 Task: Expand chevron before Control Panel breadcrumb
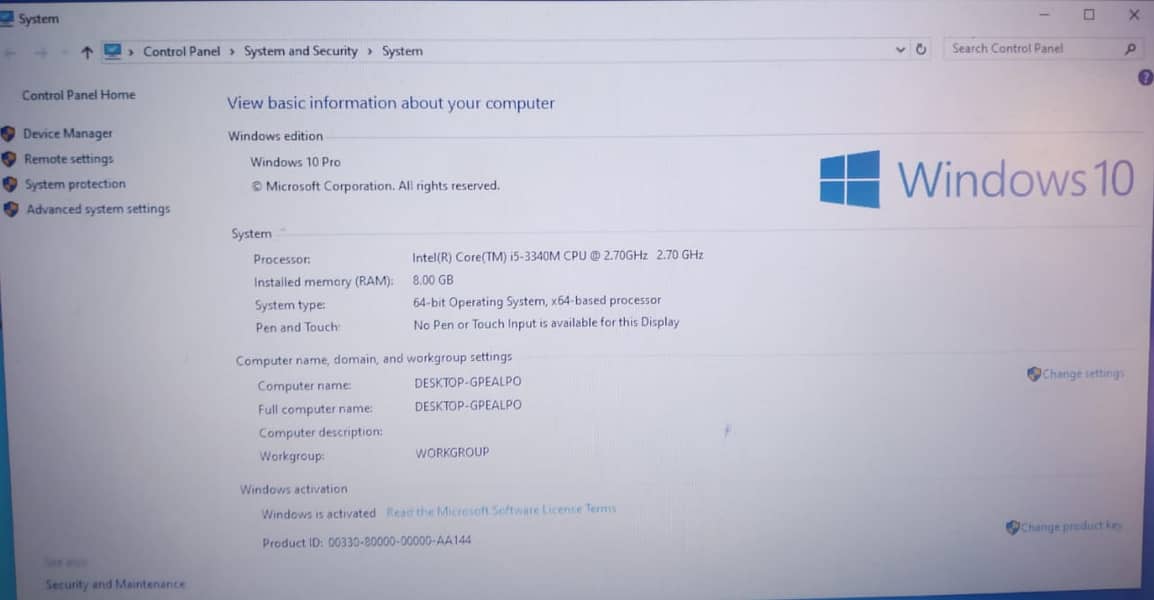tap(131, 52)
